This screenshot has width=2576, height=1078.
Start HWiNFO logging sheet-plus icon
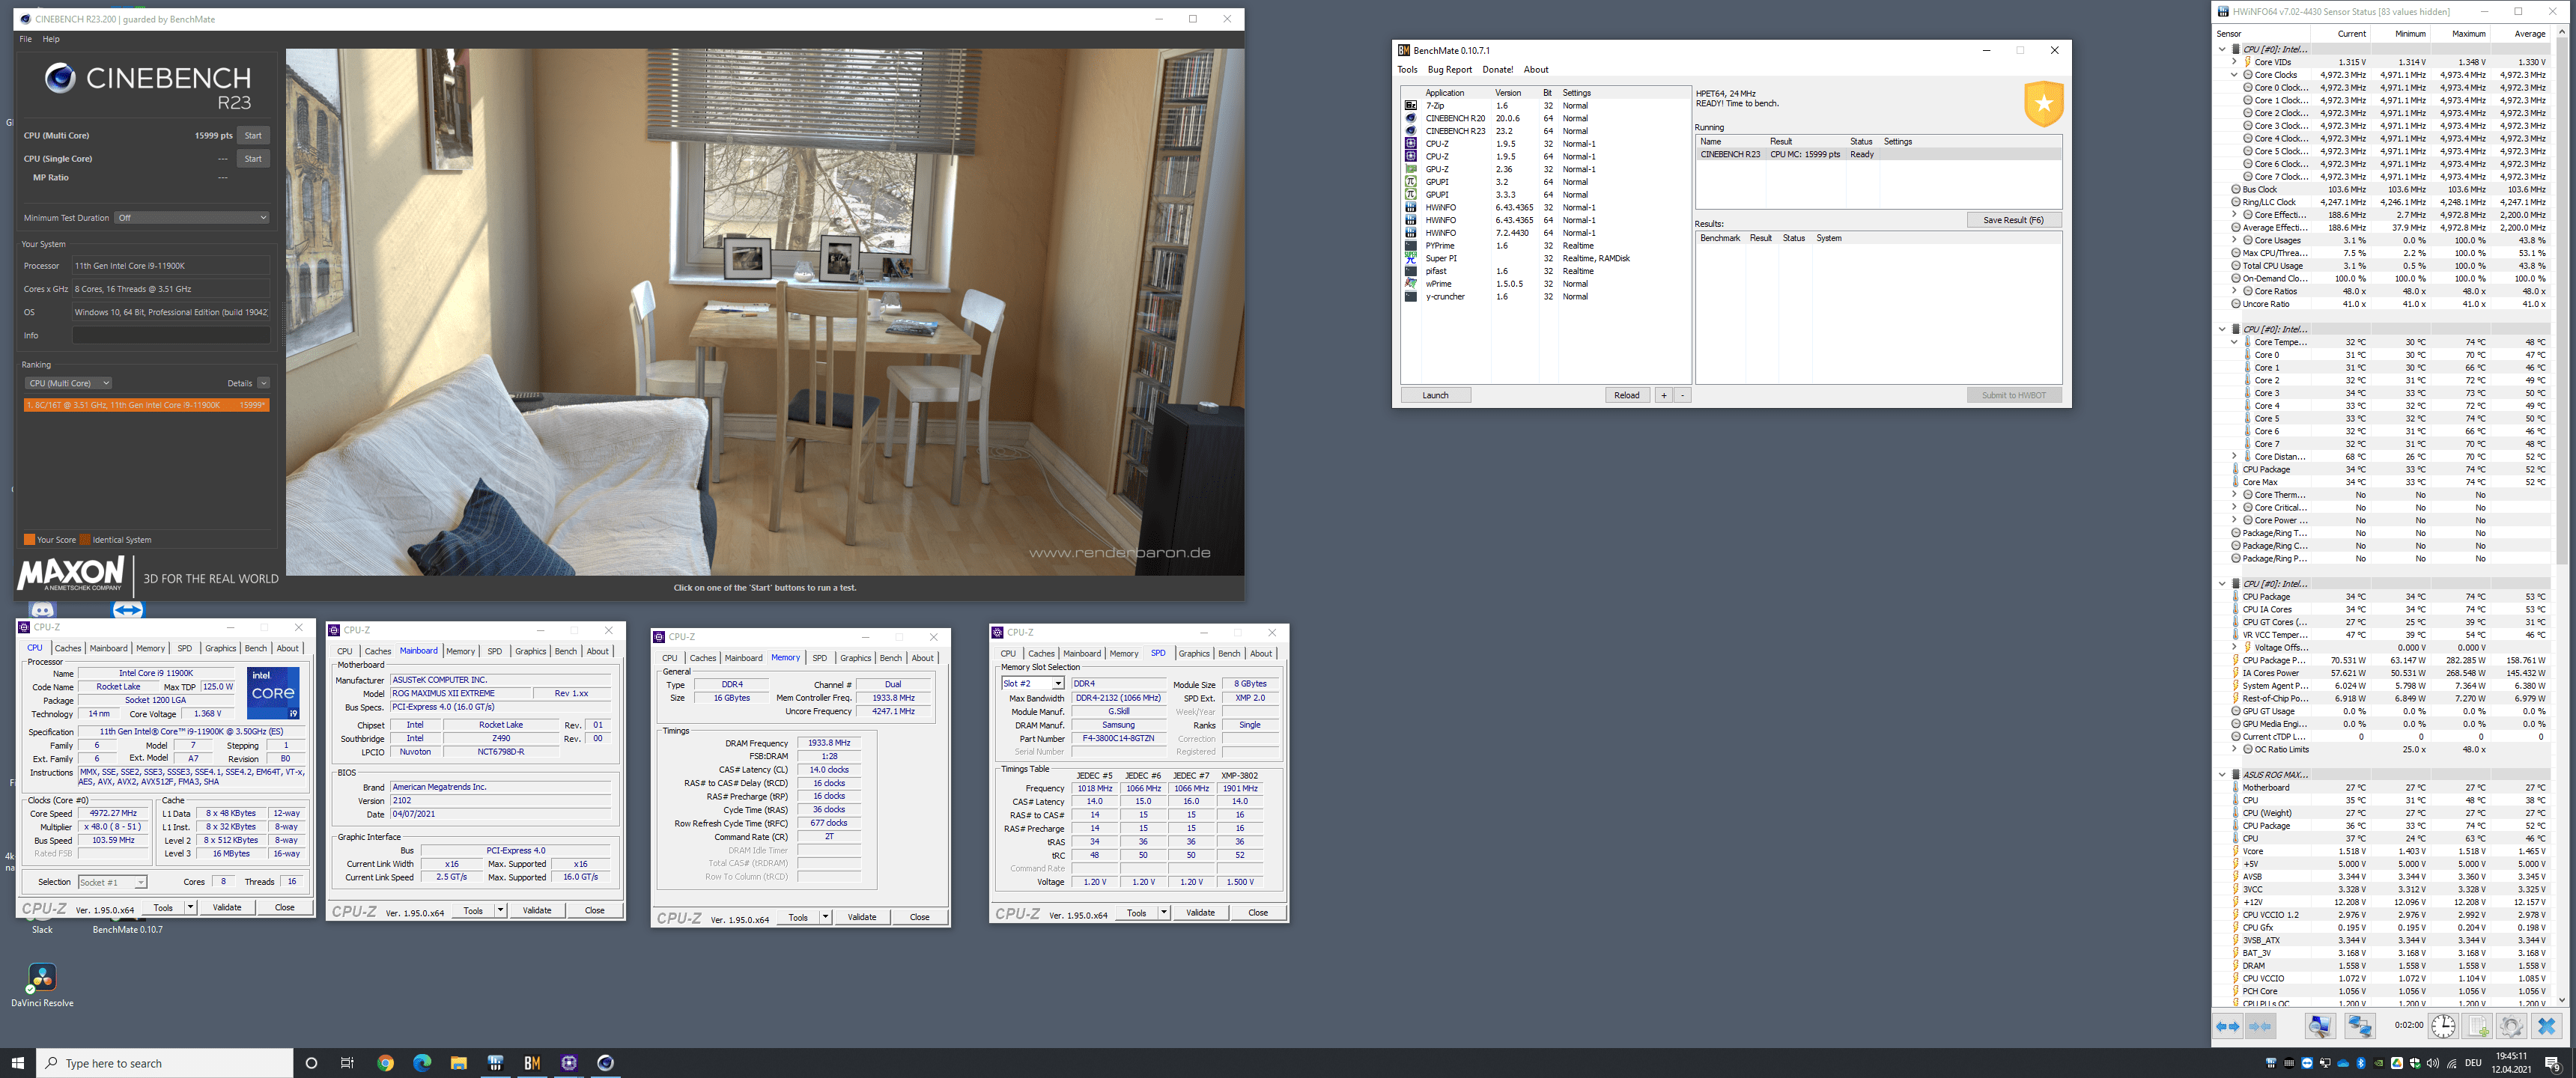pos(2477,1026)
